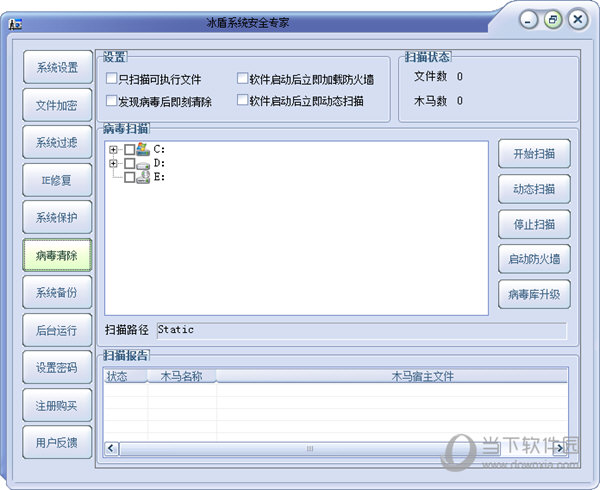
Task: Tick 软件启动后立即动态扫描 box
Action: pos(243,100)
